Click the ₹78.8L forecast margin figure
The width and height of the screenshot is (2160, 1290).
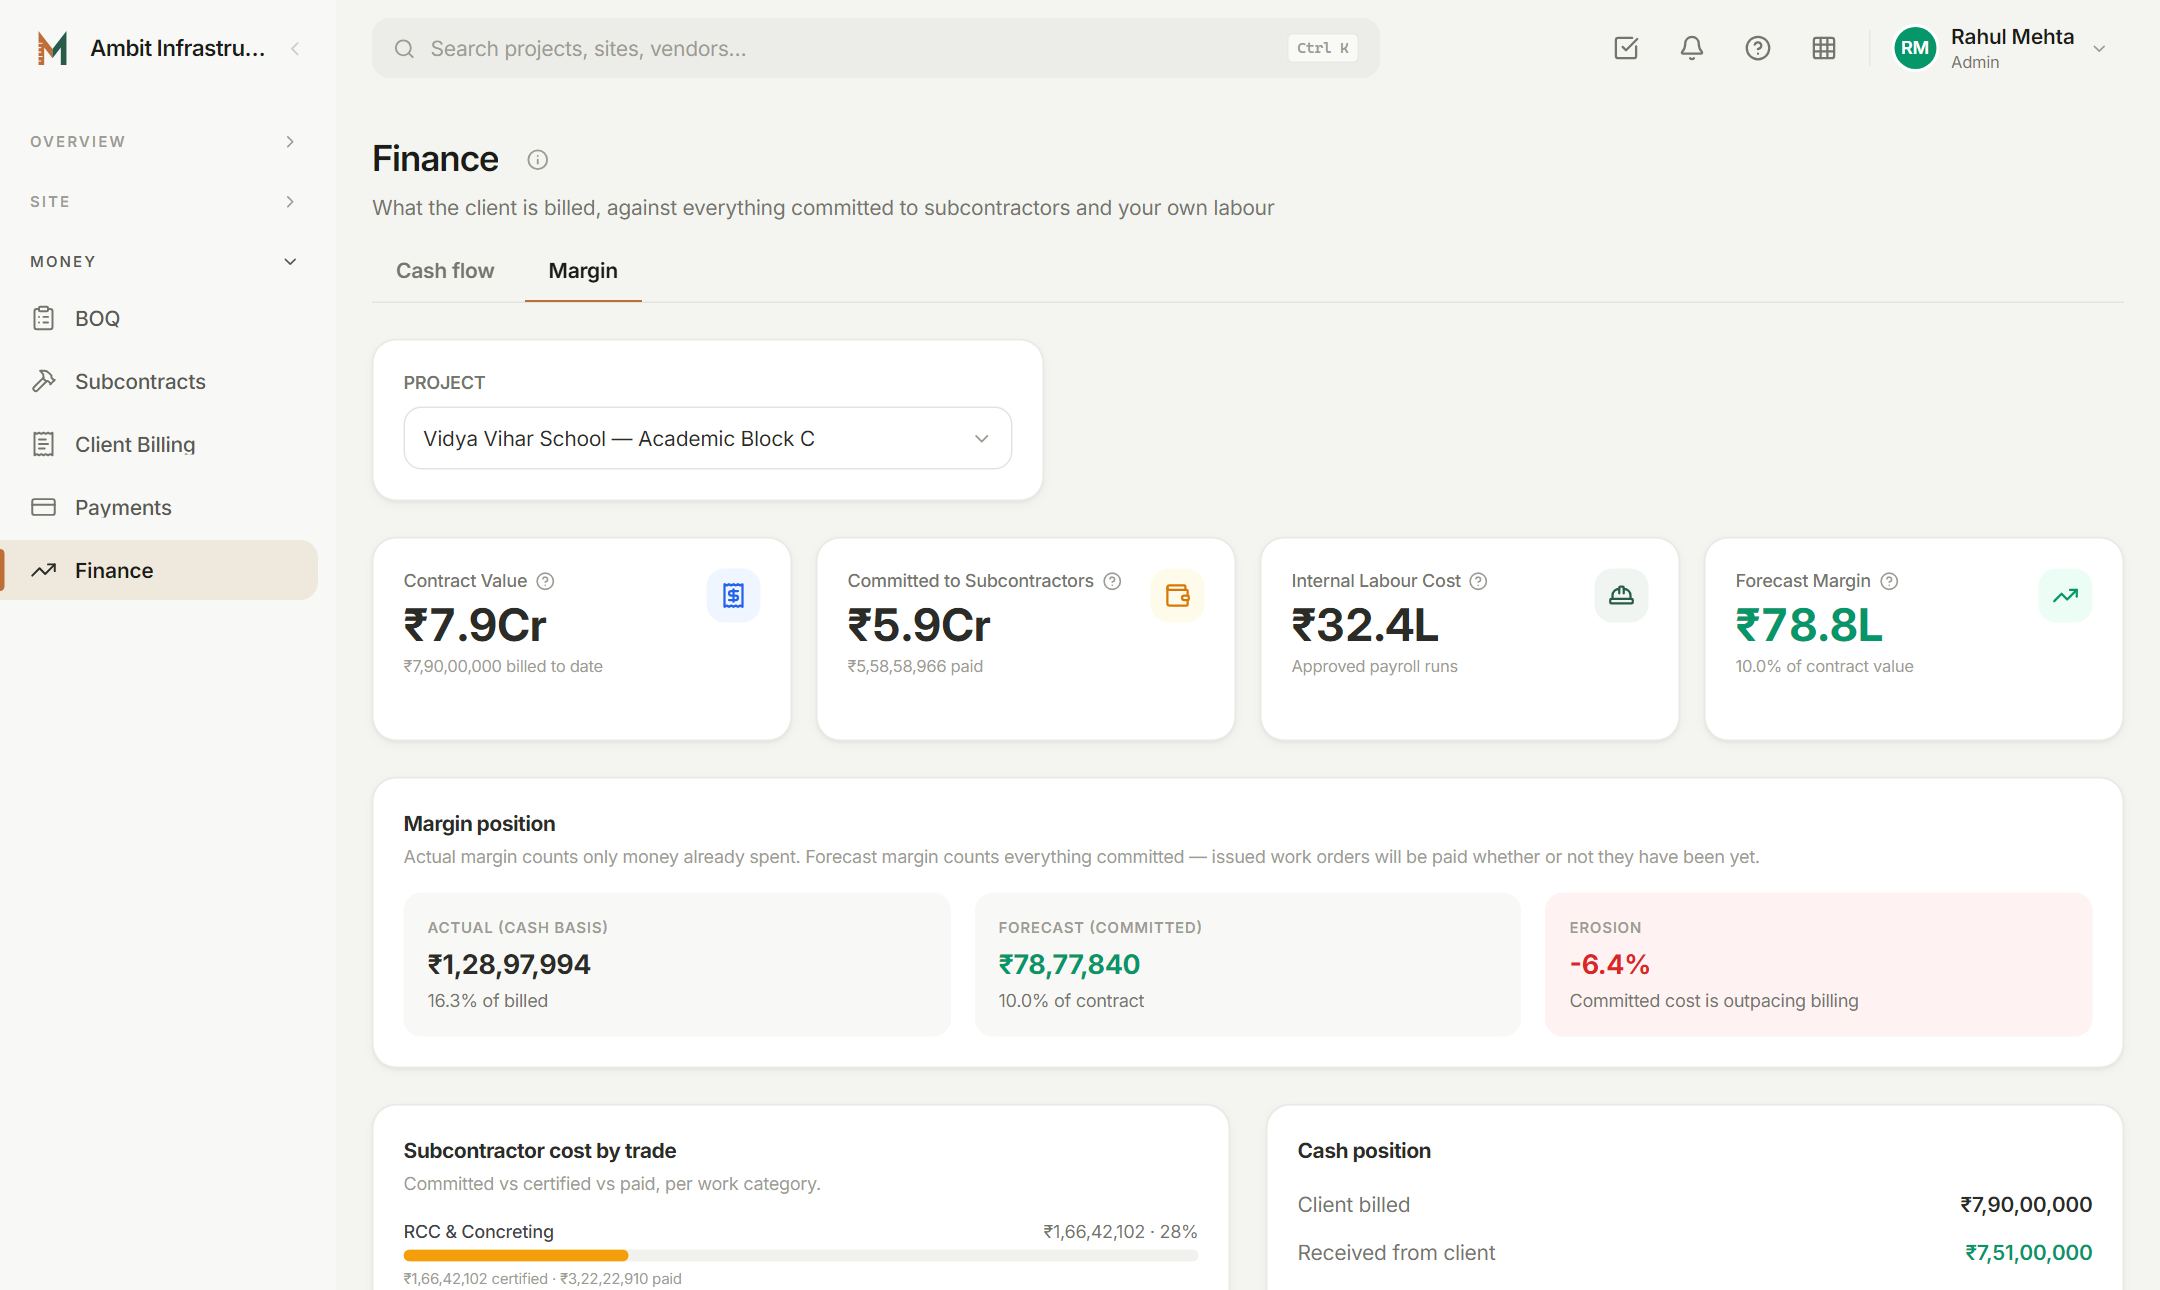(1809, 625)
